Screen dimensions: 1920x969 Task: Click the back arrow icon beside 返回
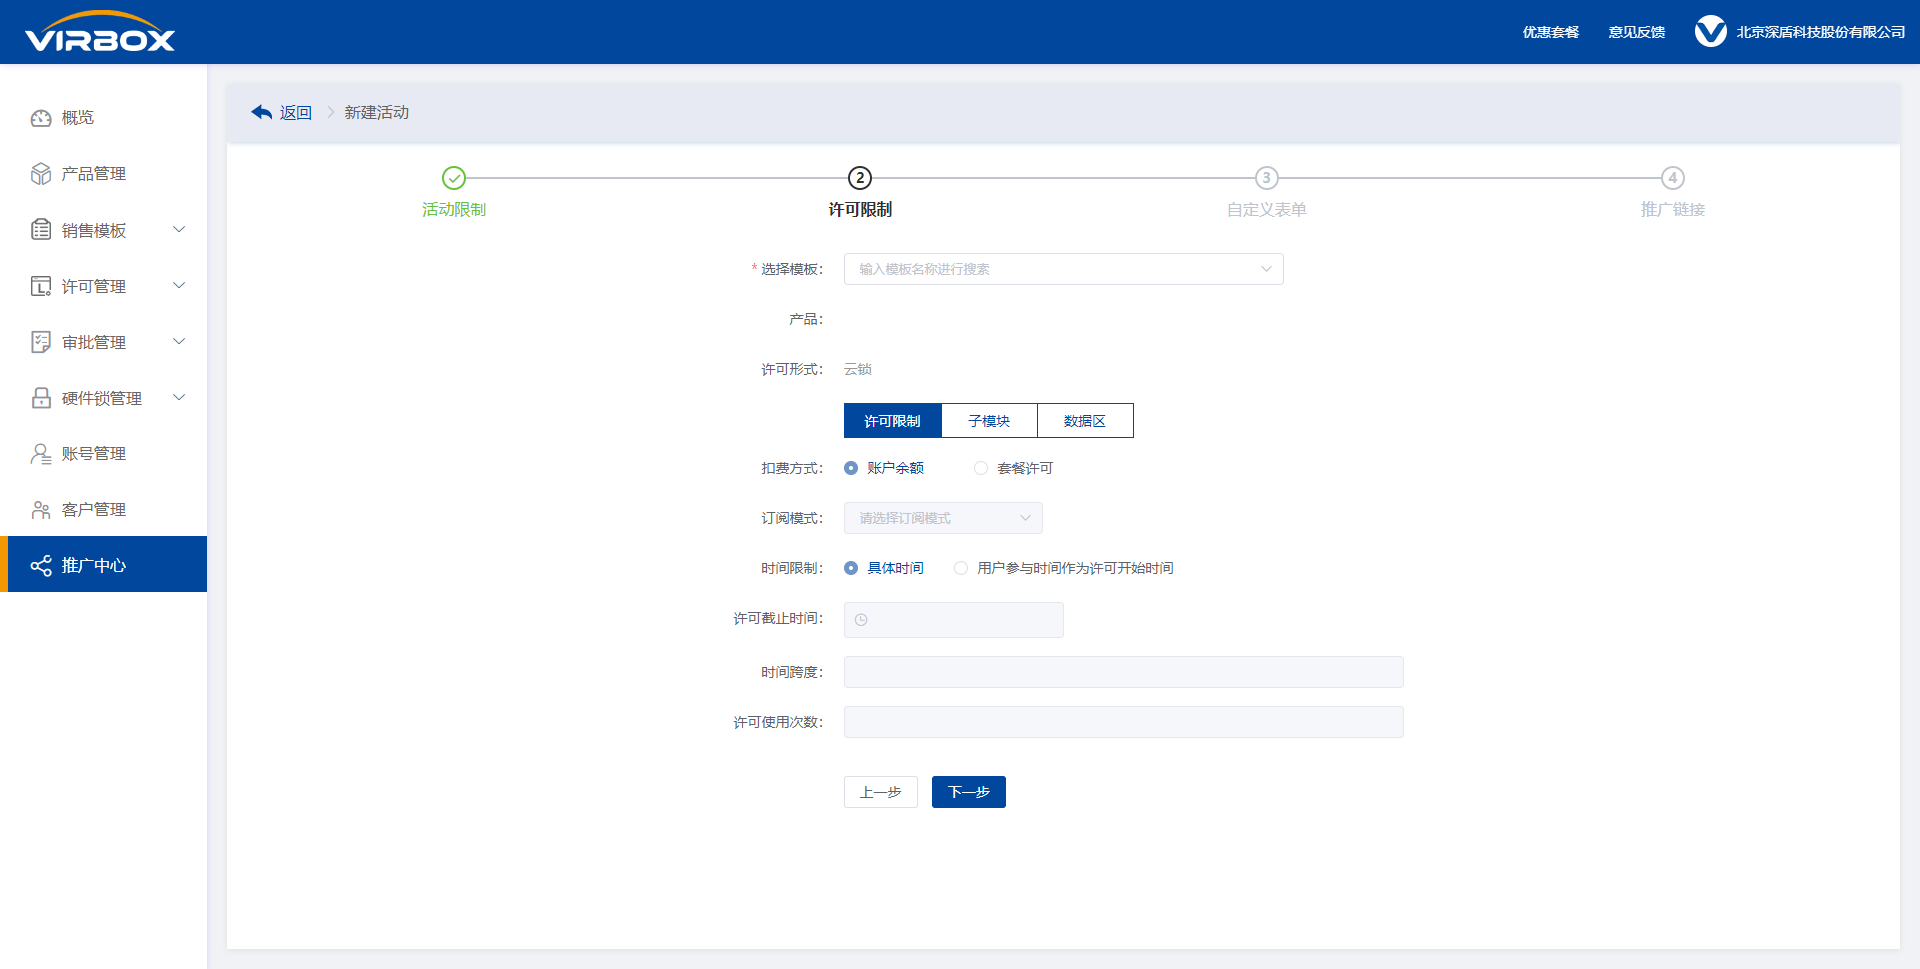click(262, 112)
